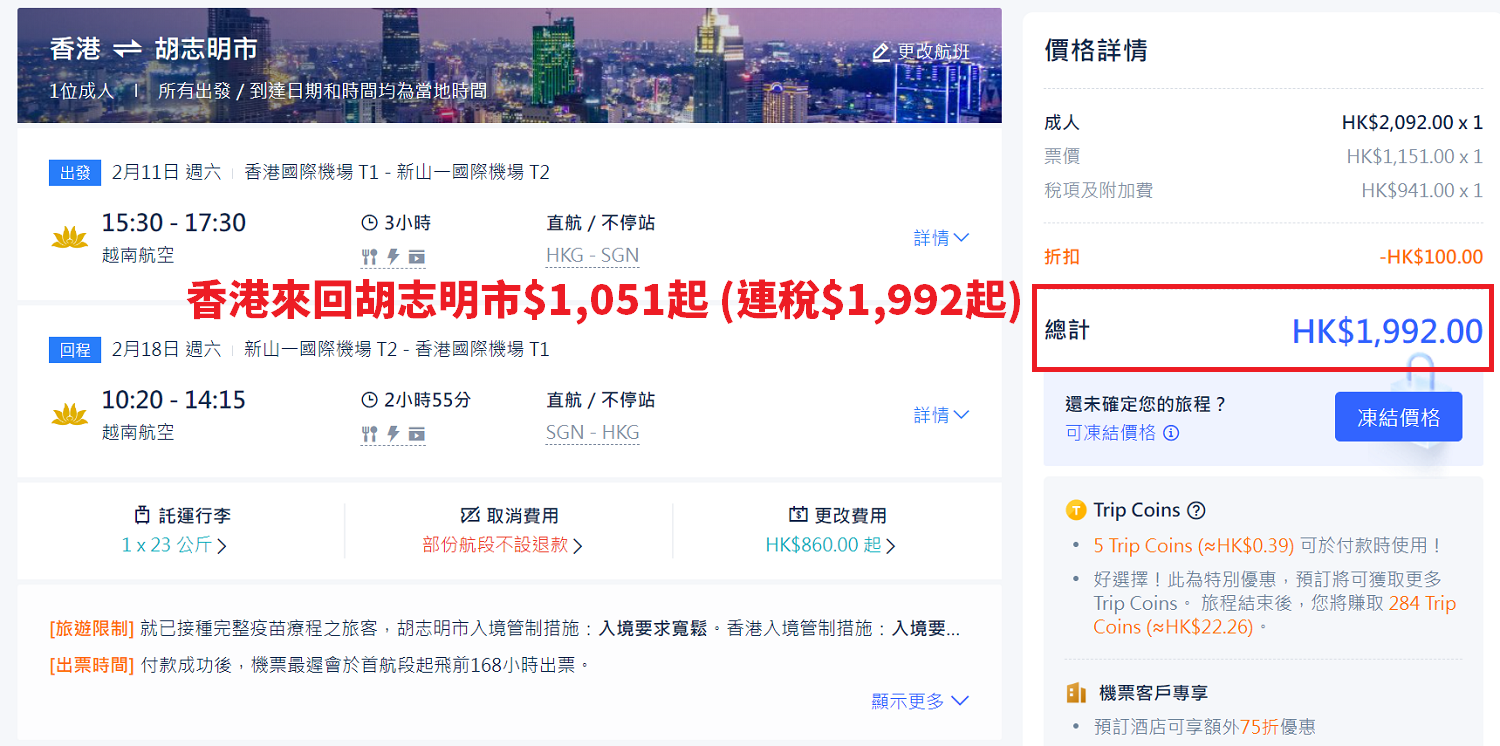Click the meal icon on outbound flight amenities
The height and width of the screenshot is (746, 1500).
pyautogui.click(x=370, y=257)
